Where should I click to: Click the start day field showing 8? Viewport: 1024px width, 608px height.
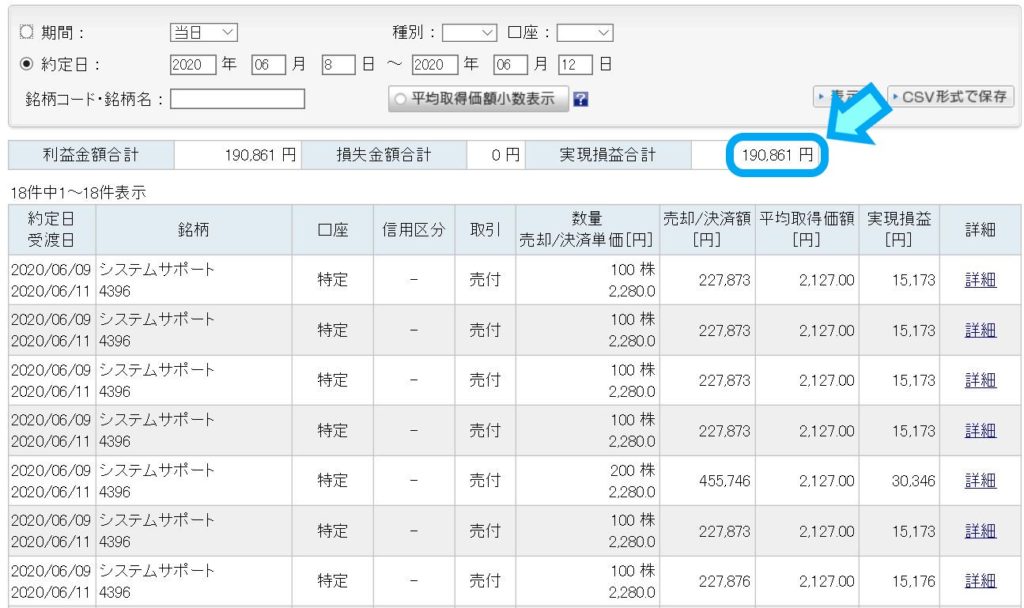(x=338, y=65)
